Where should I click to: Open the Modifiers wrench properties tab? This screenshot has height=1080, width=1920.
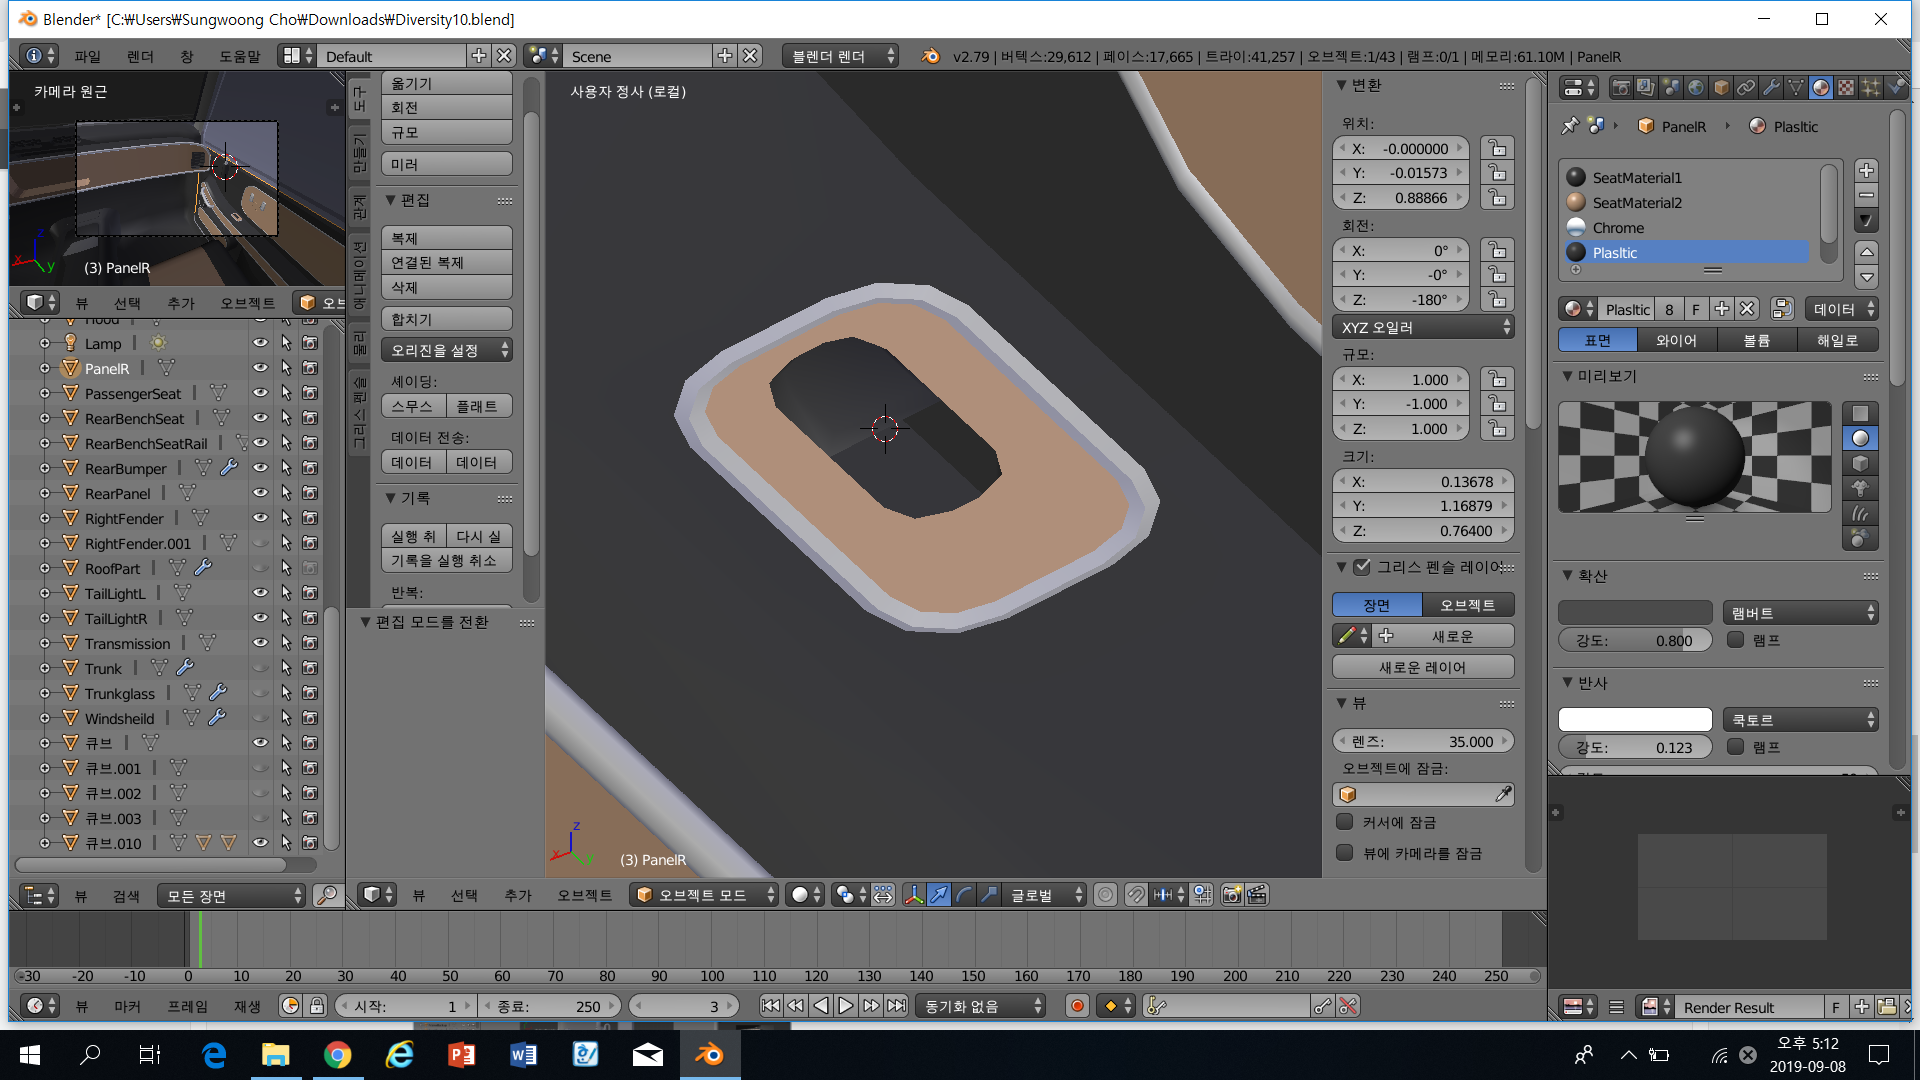[1771, 87]
